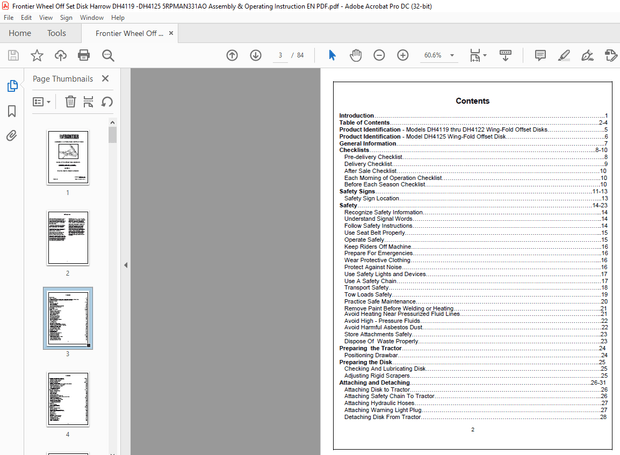Screen dimensions: 620x455
Task: Click the print pages thumbnail icon
Action: click(x=88, y=102)
